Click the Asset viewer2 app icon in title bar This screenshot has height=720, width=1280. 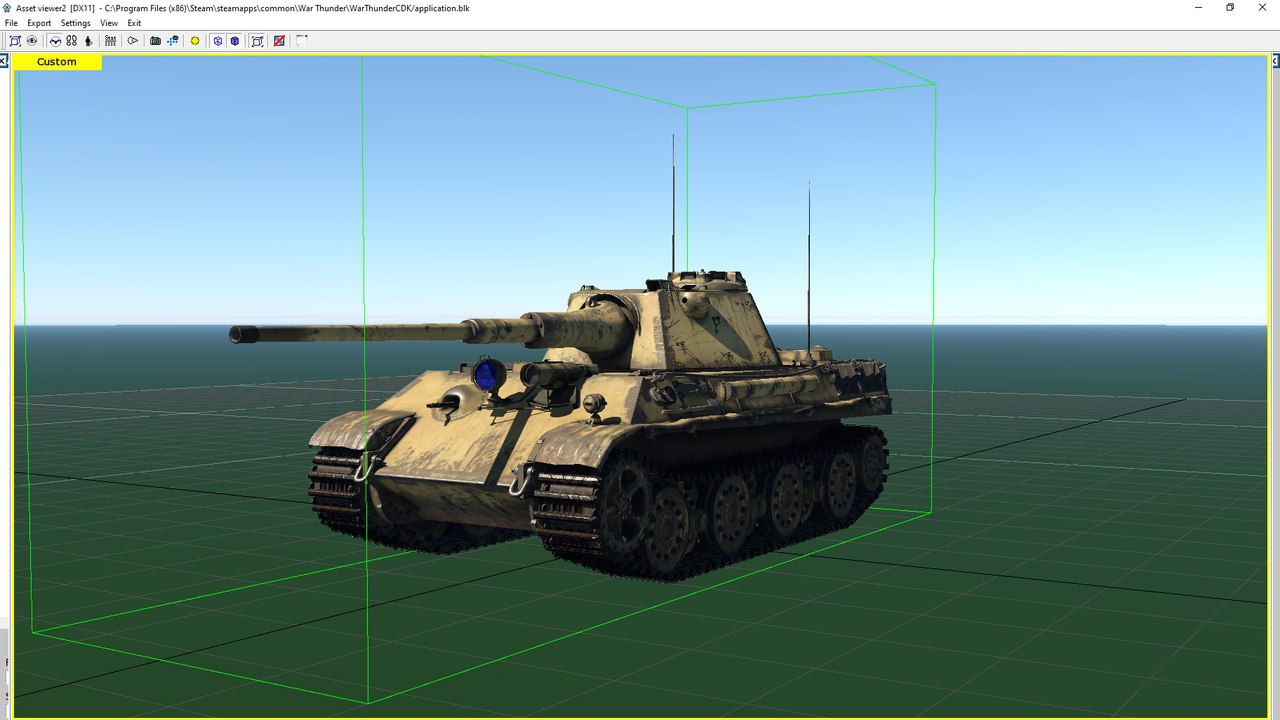click(7, 7)
